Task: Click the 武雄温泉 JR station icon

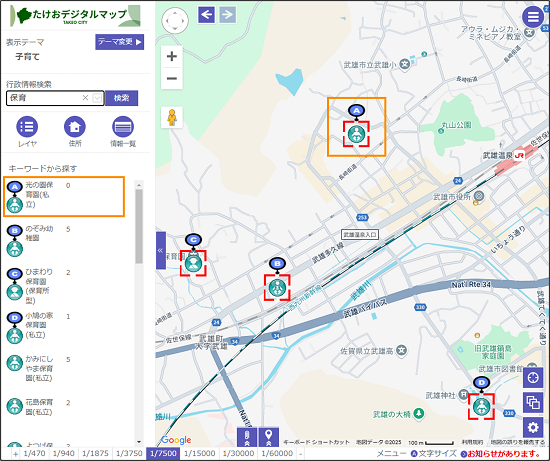Action: coord(519,155)
